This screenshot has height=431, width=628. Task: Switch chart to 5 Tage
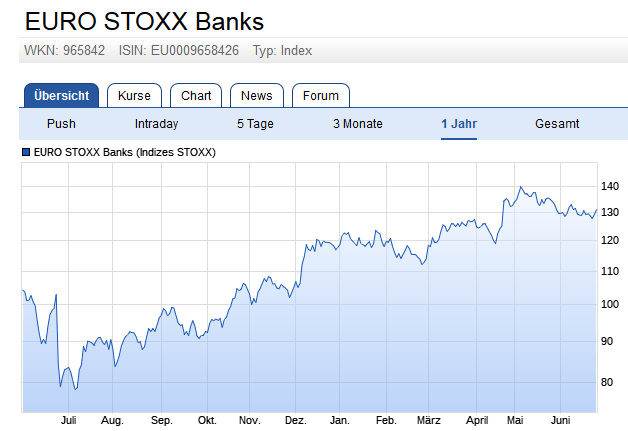[x=254, y=124]
